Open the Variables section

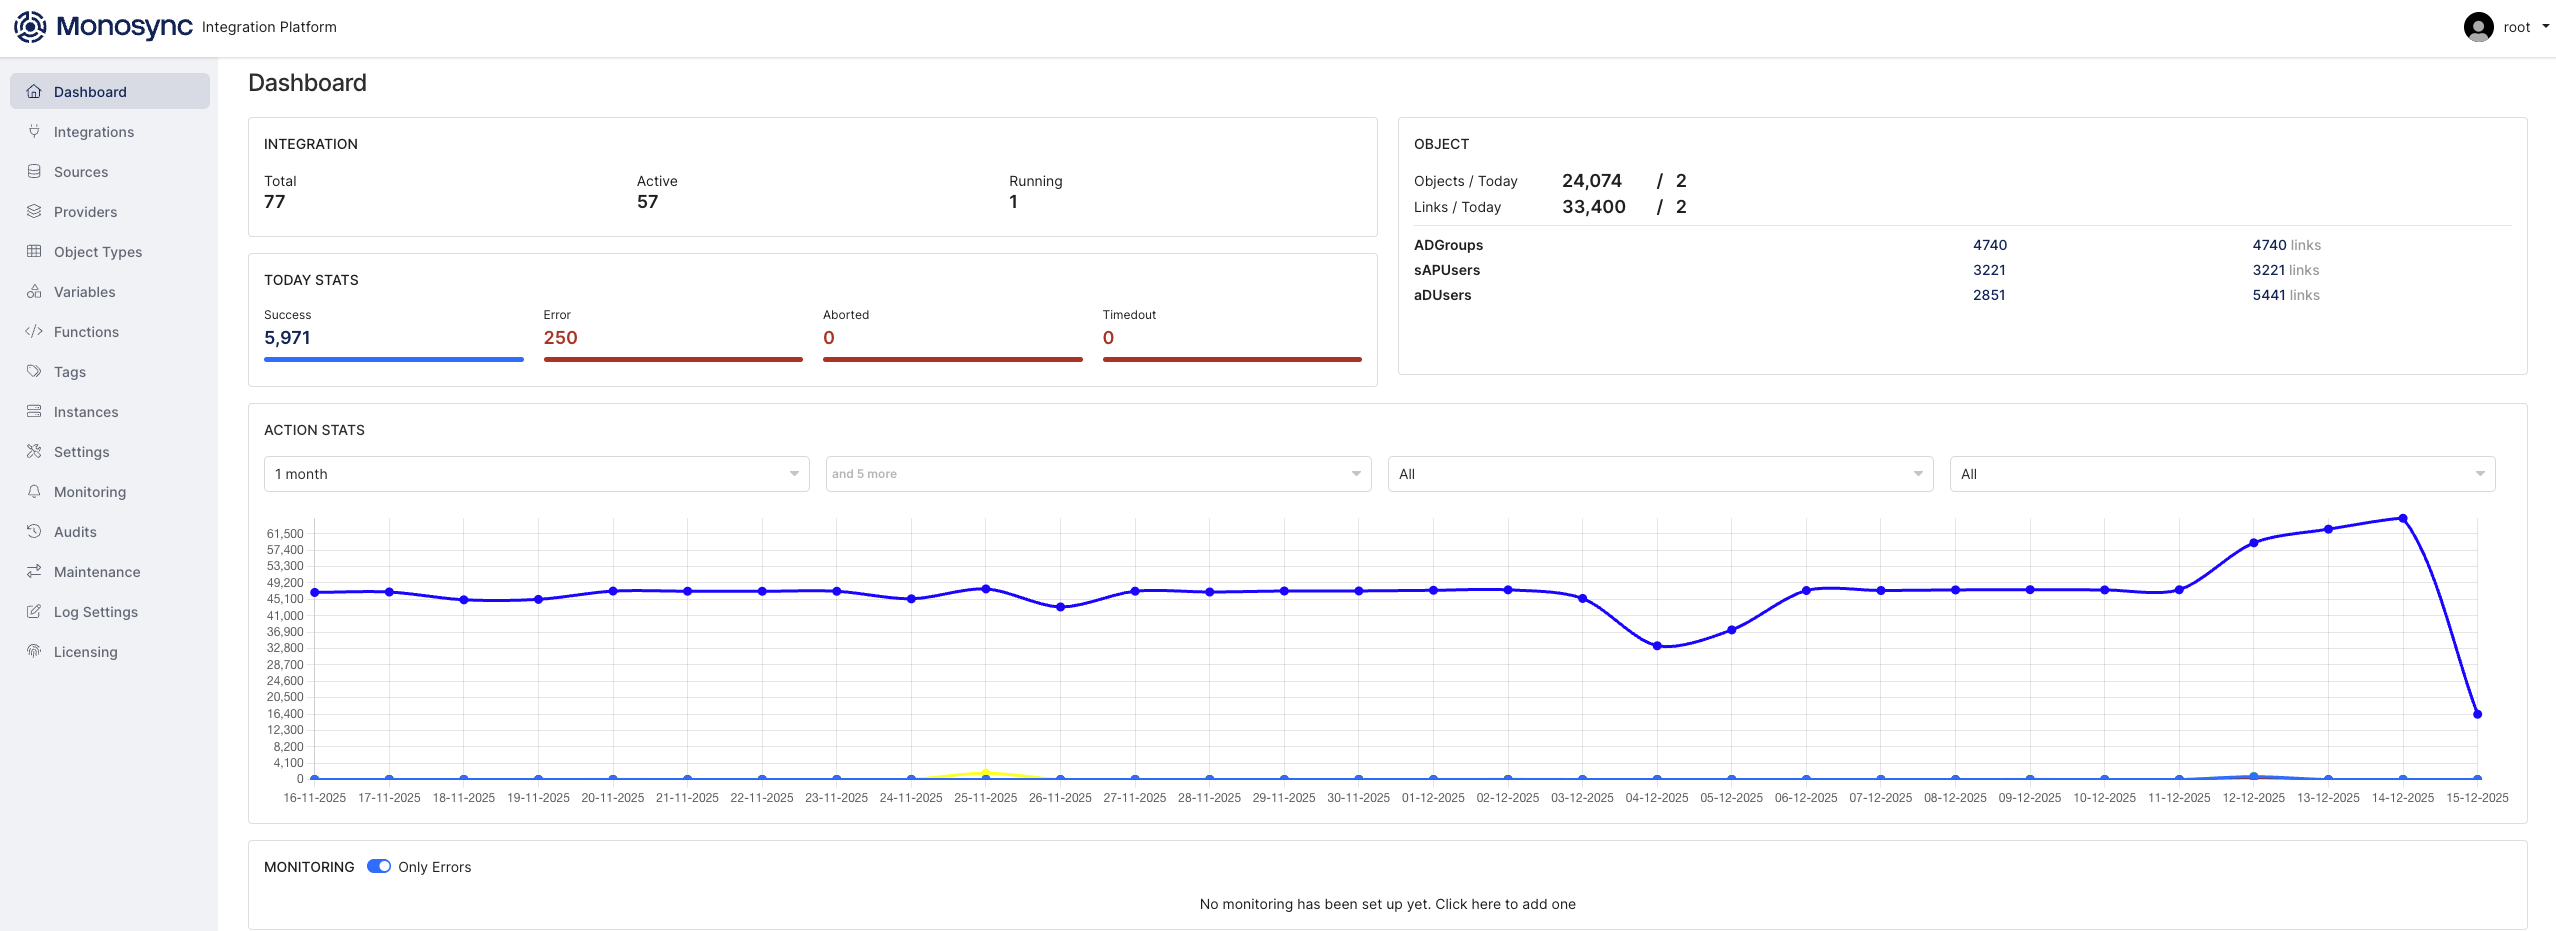click(x=85, y=291)
